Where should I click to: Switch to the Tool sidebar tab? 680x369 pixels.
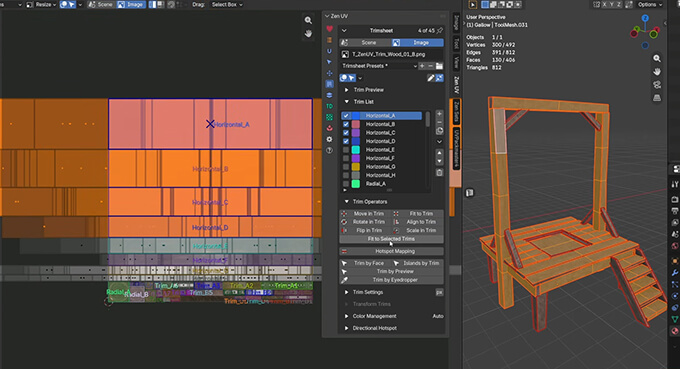point(456,43)
